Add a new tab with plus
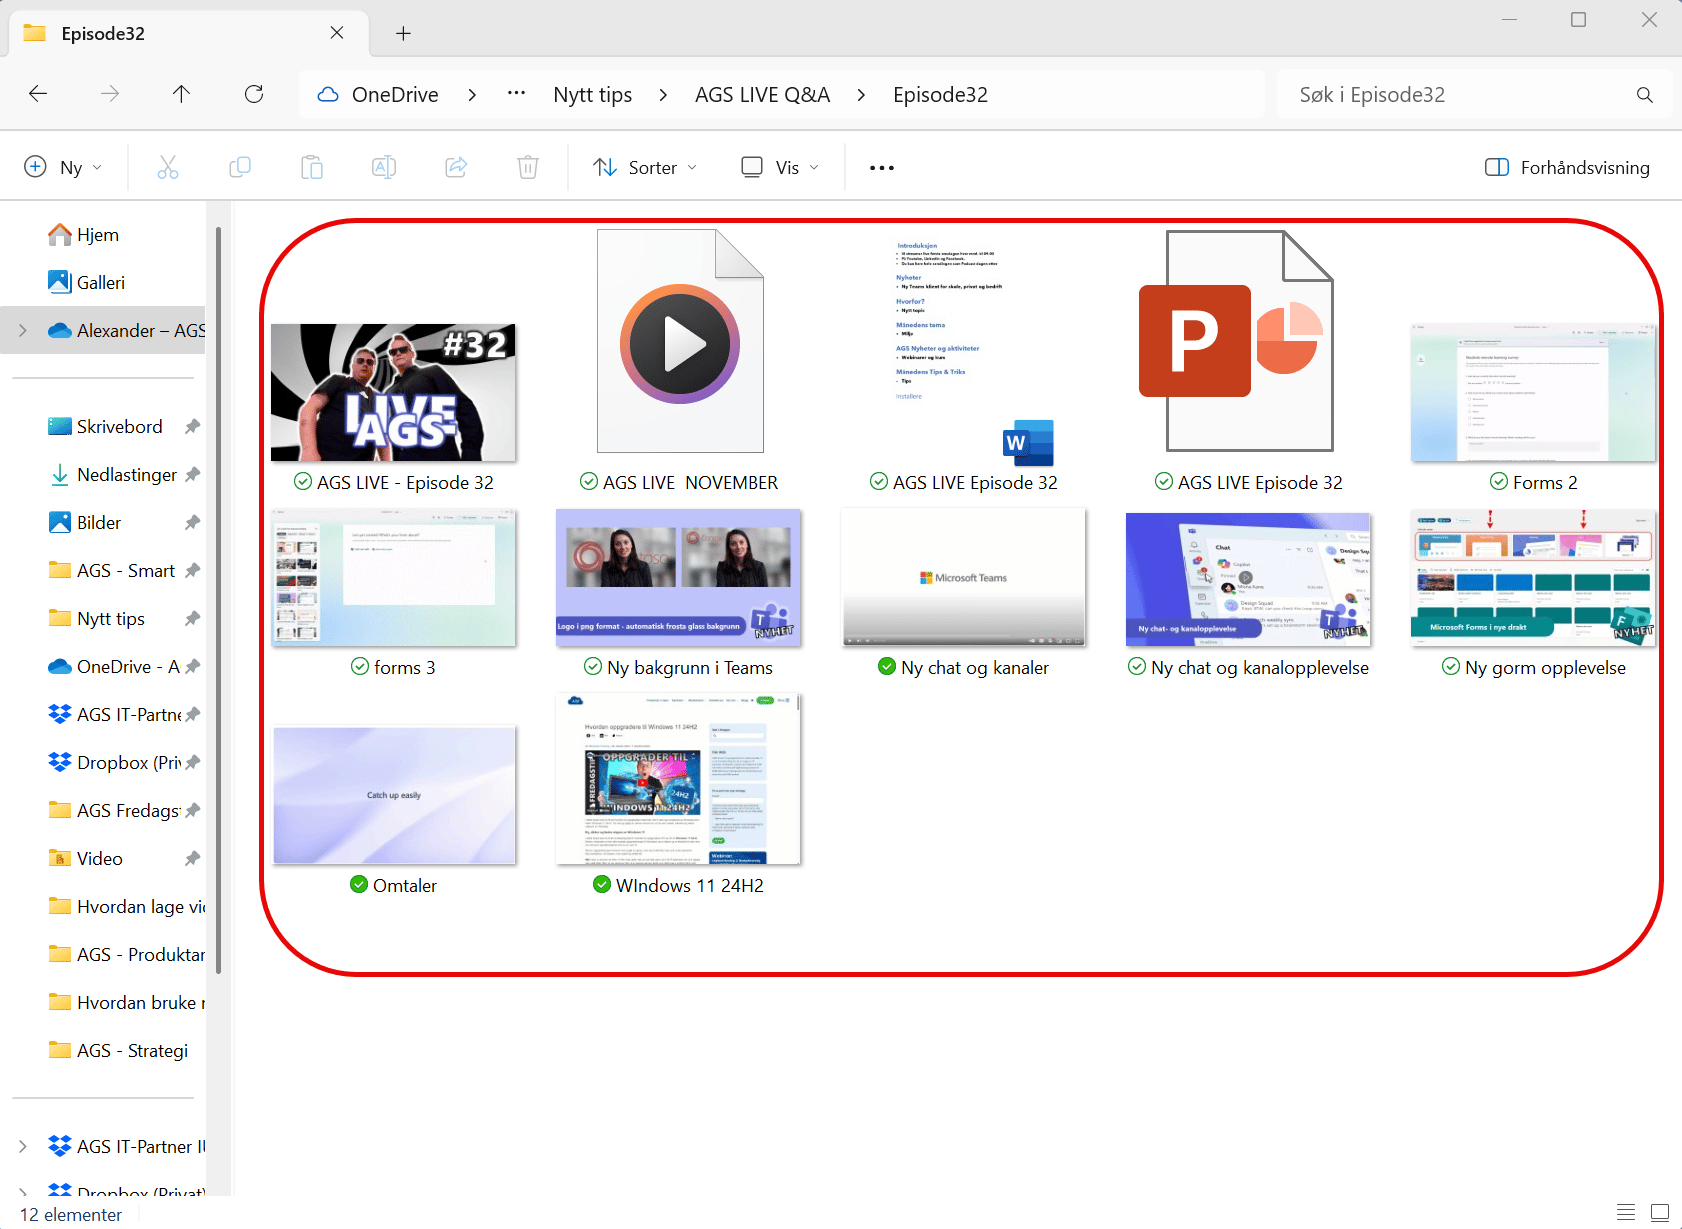Viewport: 1682px width, 1229px height. [403, 33]
